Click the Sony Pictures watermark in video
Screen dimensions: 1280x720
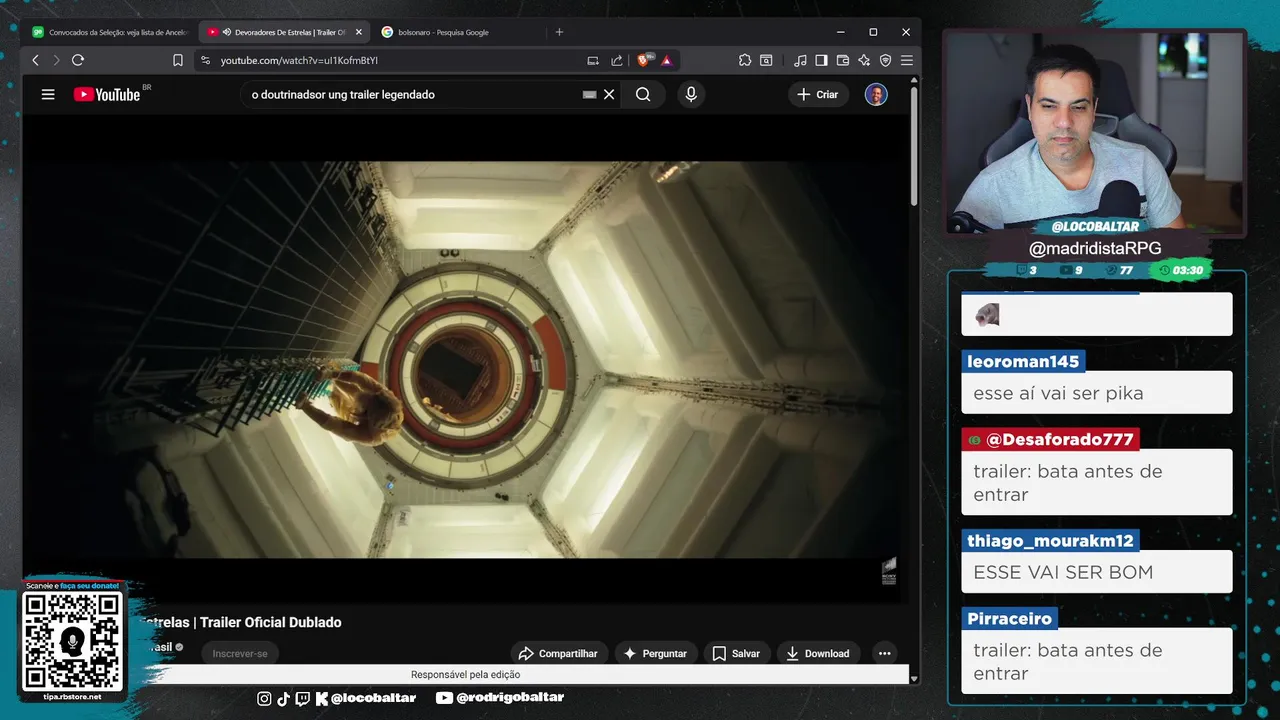[x=889, y=571]
